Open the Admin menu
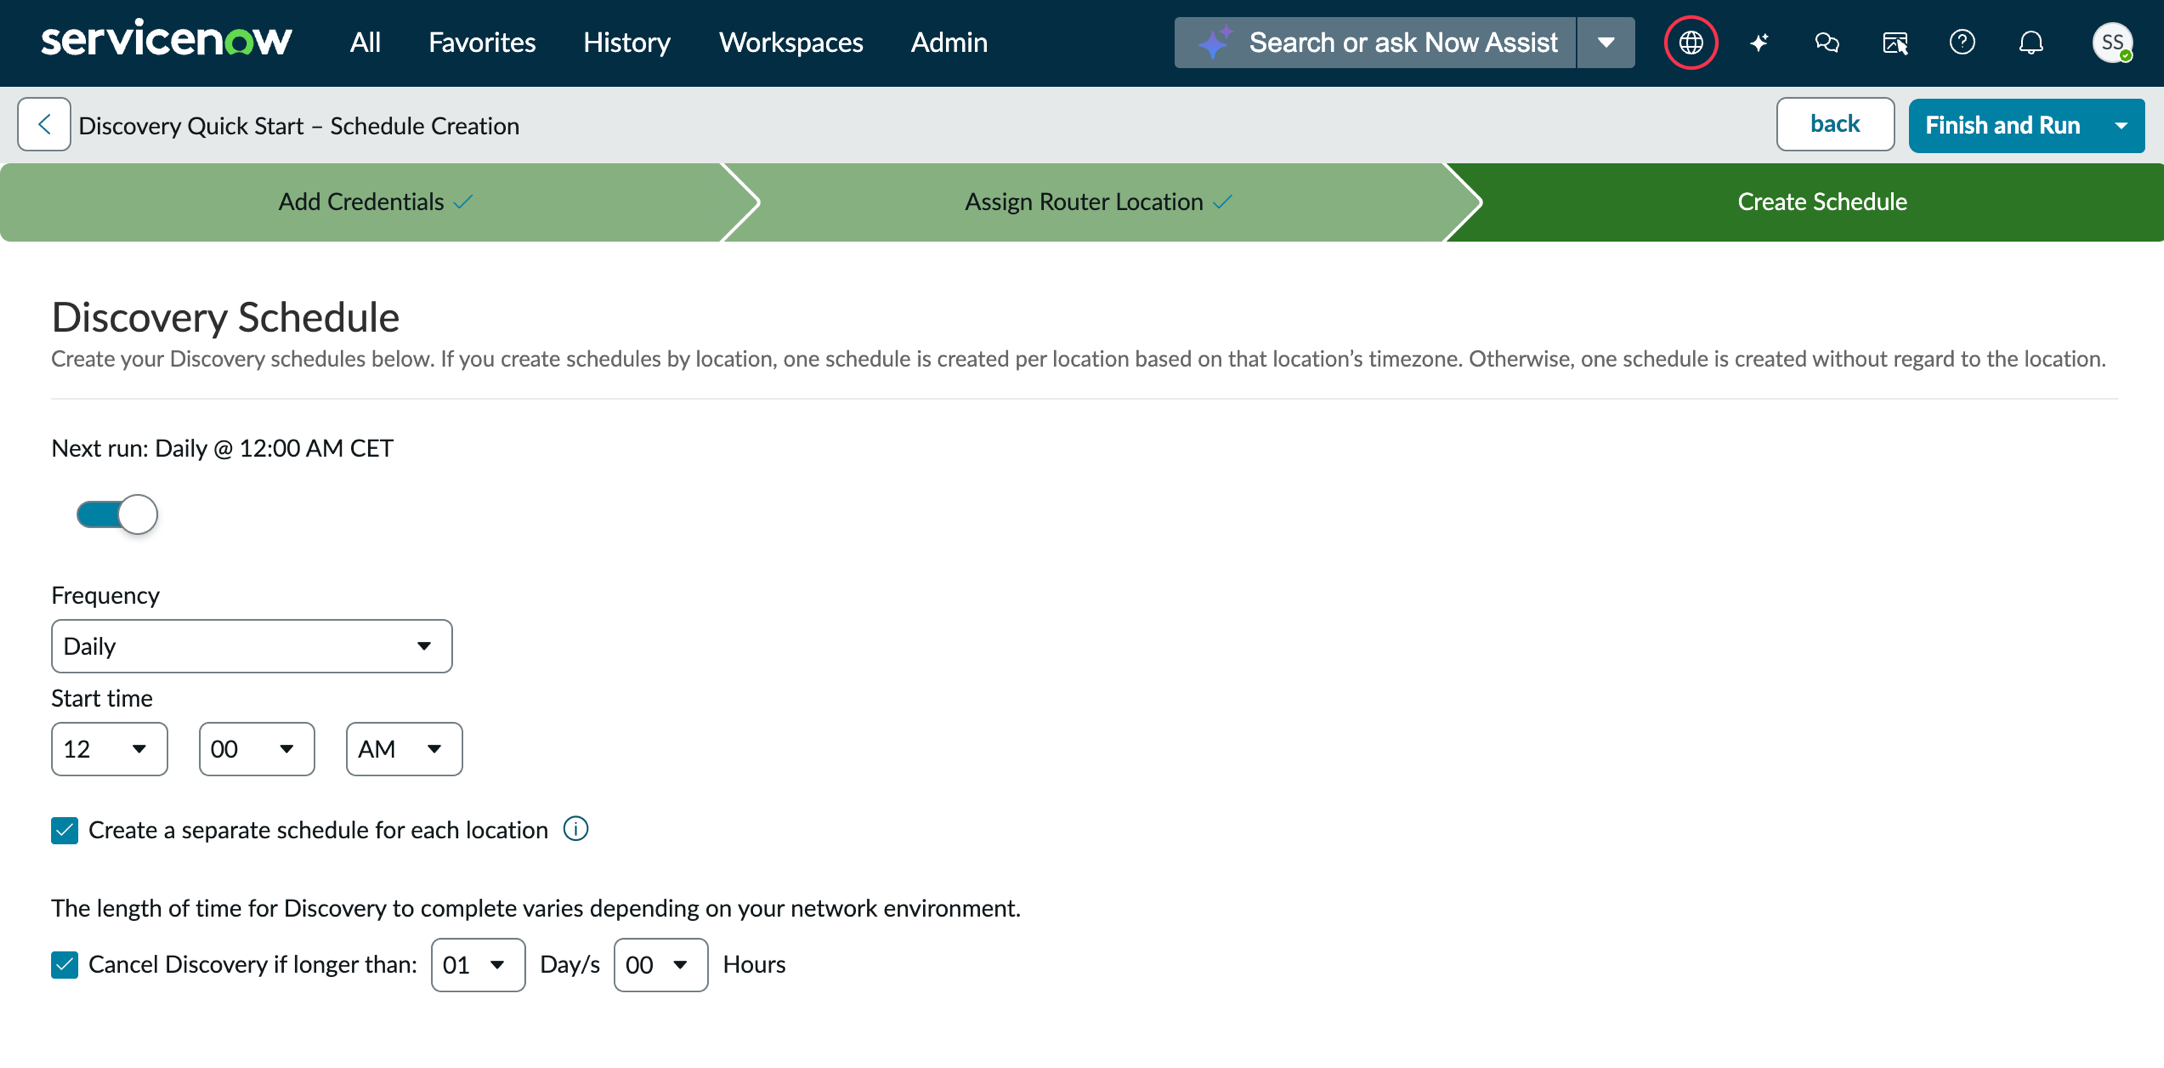 (949, 42)
